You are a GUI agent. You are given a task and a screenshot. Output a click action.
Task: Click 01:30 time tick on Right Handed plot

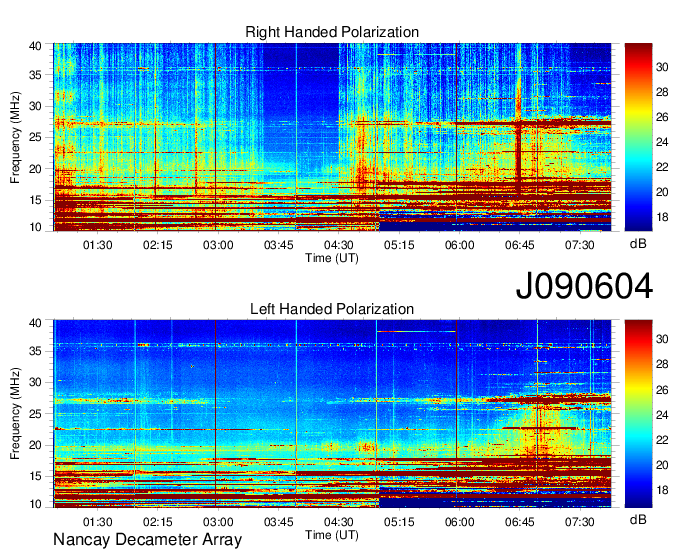98,245
